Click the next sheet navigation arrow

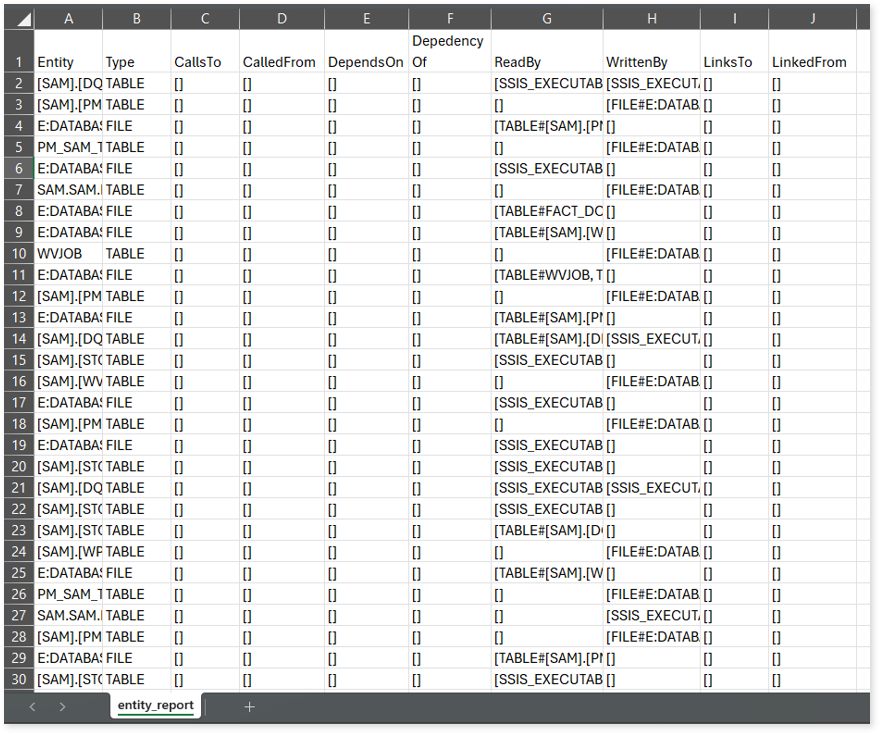pos(62,707)
